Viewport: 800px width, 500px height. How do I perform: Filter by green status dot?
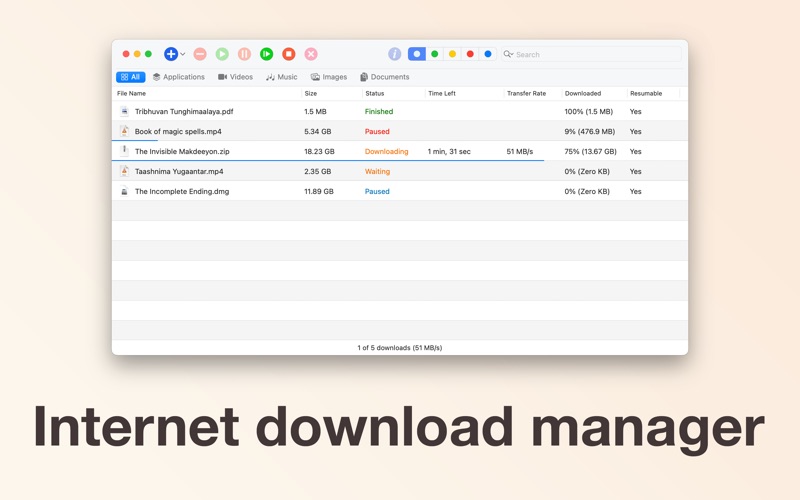(x=435, y=54)
